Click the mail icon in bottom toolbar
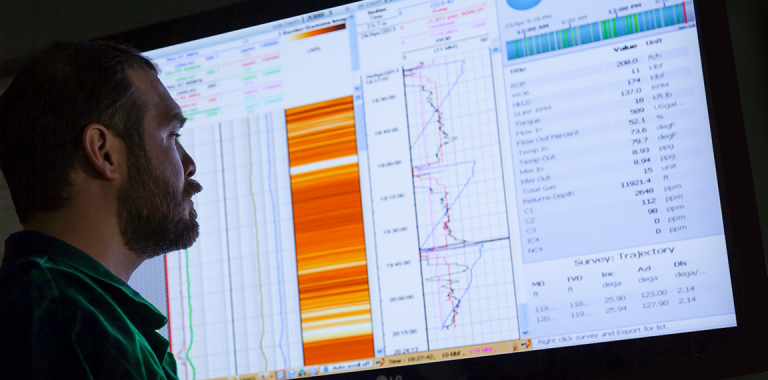 [x=291, y=374]
